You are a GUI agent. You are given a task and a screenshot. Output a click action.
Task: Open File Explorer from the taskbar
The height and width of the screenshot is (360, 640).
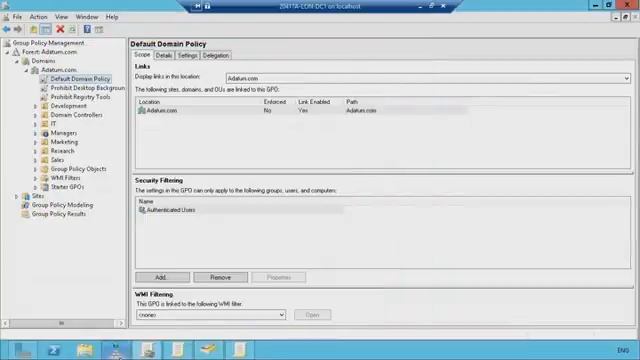[x=85, y=350]
